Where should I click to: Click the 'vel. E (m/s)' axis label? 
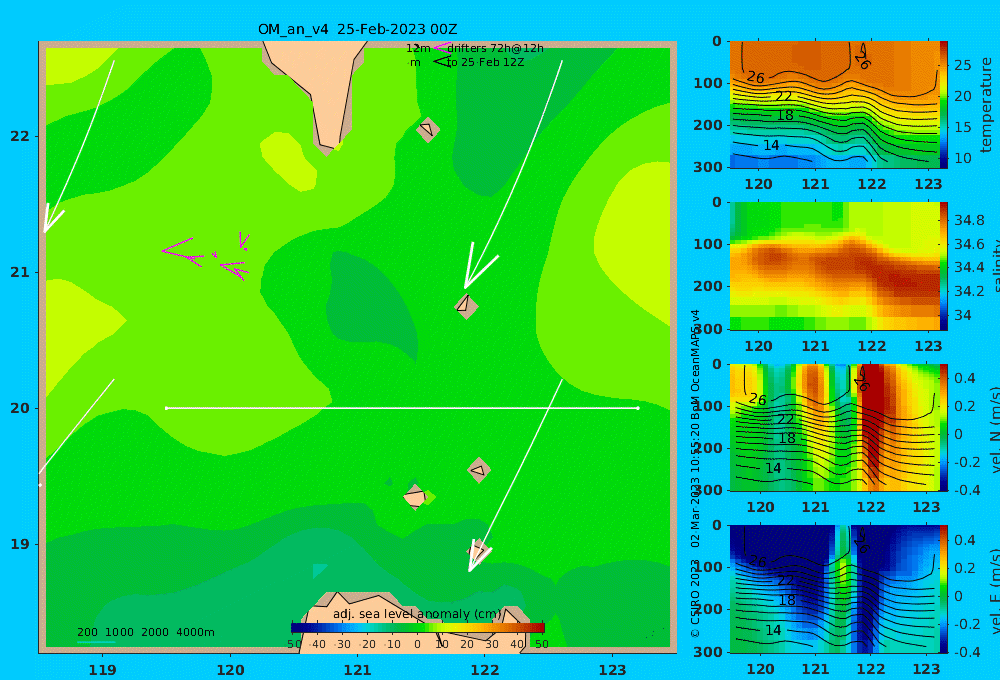(994, 591)
